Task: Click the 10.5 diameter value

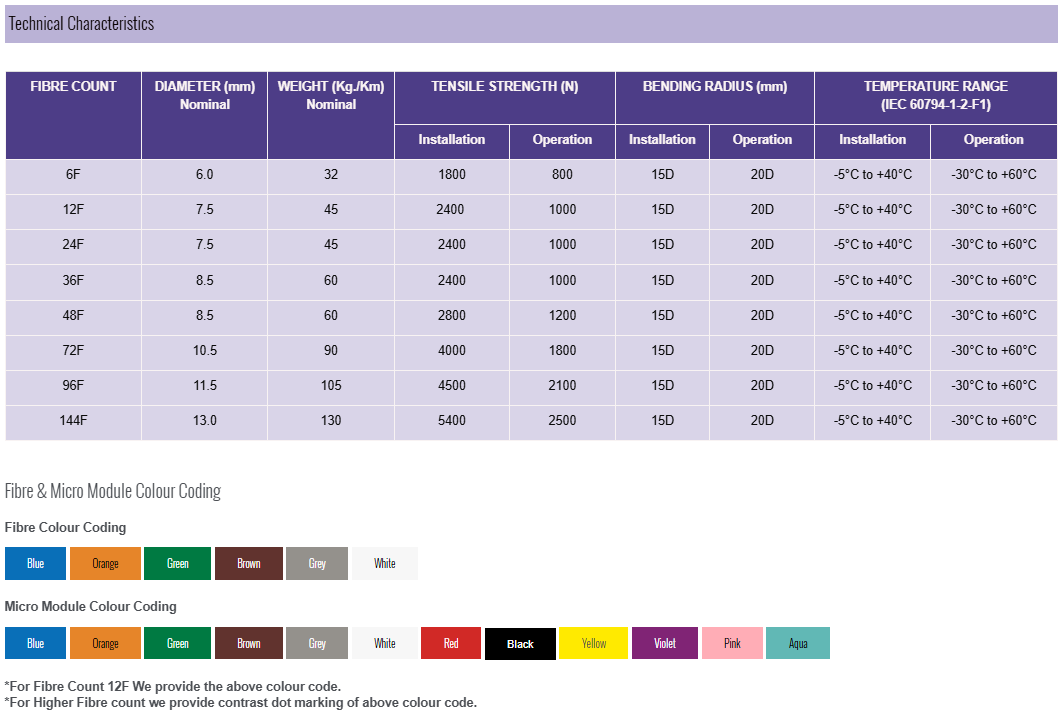Action: pos(205,351)
